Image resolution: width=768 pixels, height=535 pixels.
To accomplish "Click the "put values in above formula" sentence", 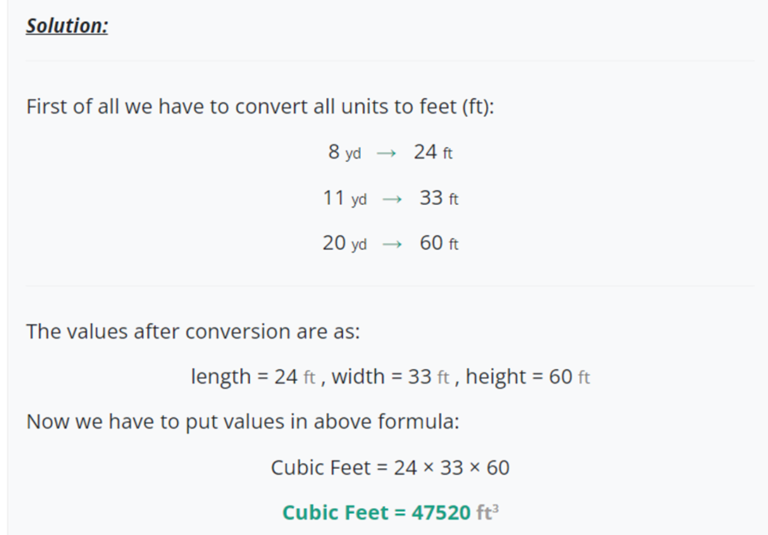I will click(242, 421).
